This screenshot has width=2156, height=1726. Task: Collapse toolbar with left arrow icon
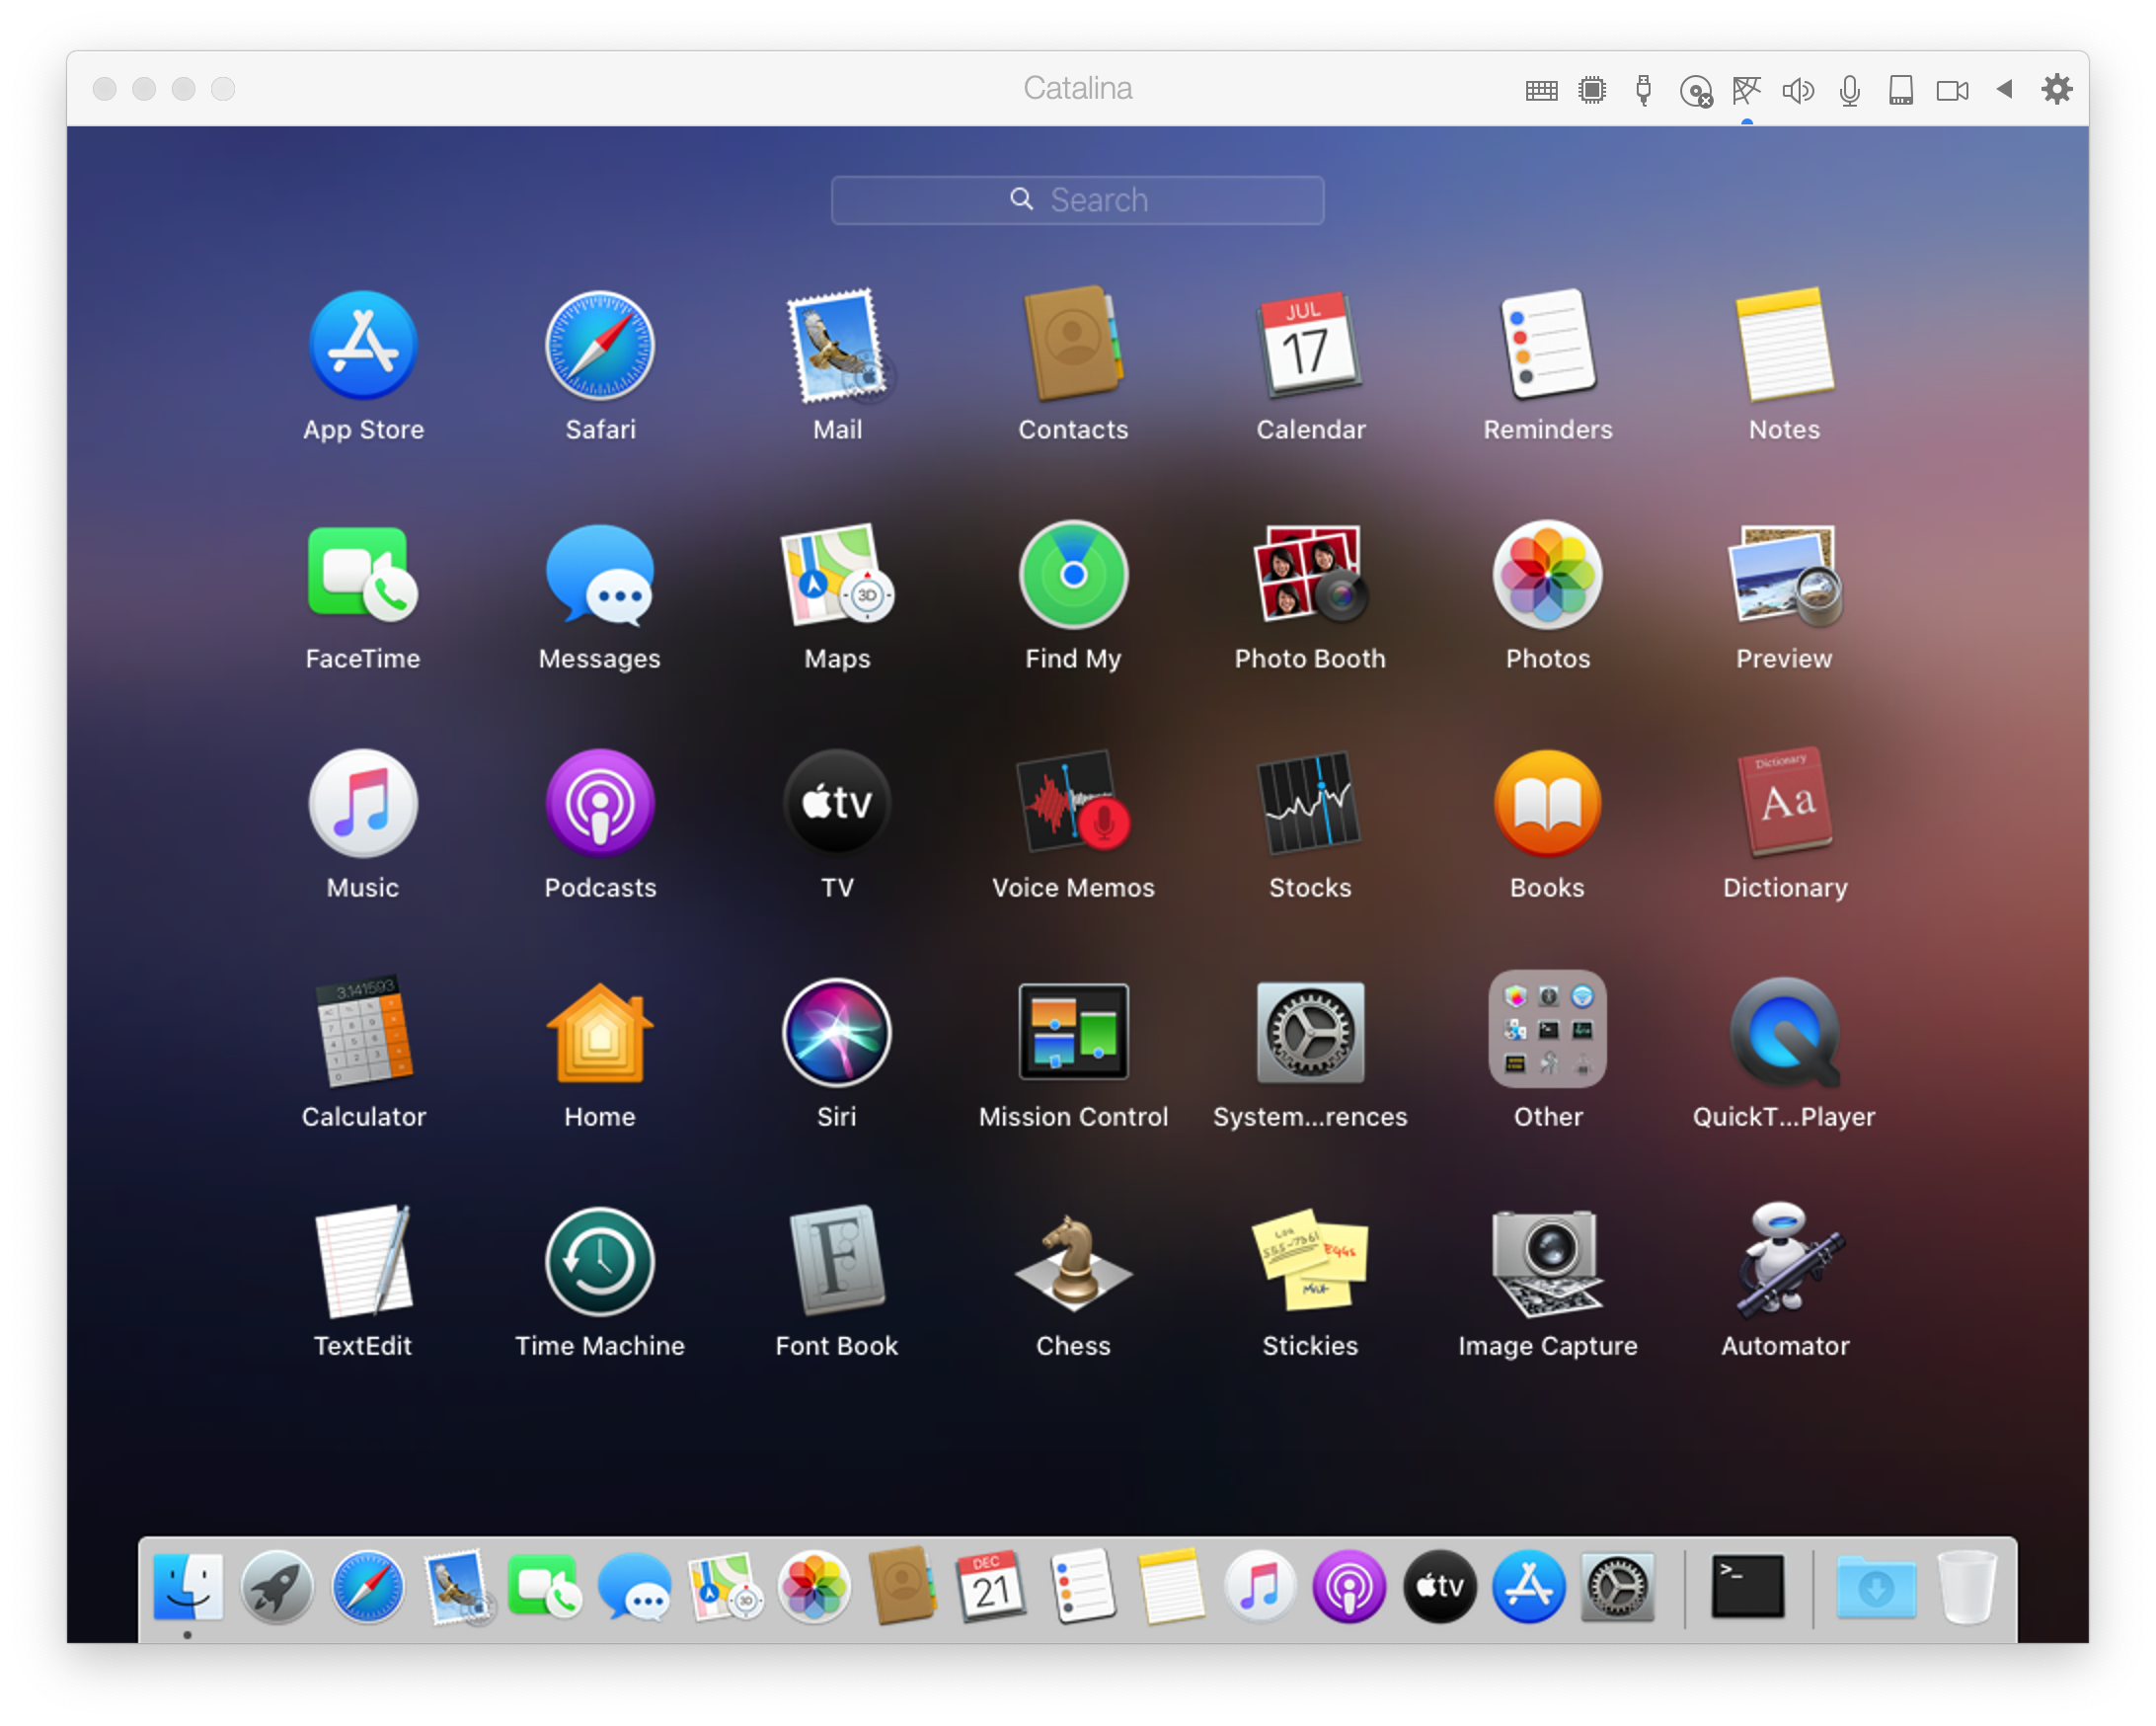click(x=2004, y=89)
